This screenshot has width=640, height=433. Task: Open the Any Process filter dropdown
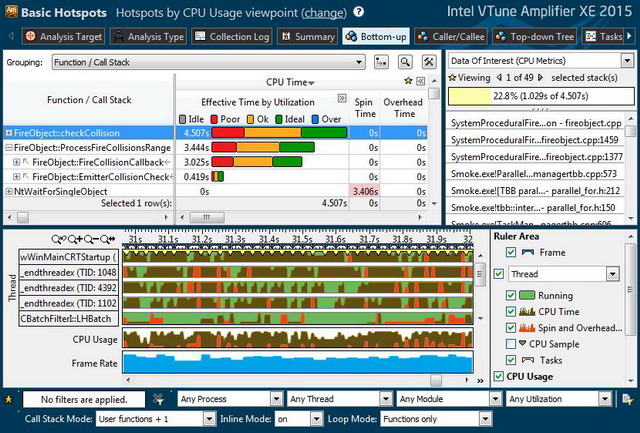(x=276, y=399)
